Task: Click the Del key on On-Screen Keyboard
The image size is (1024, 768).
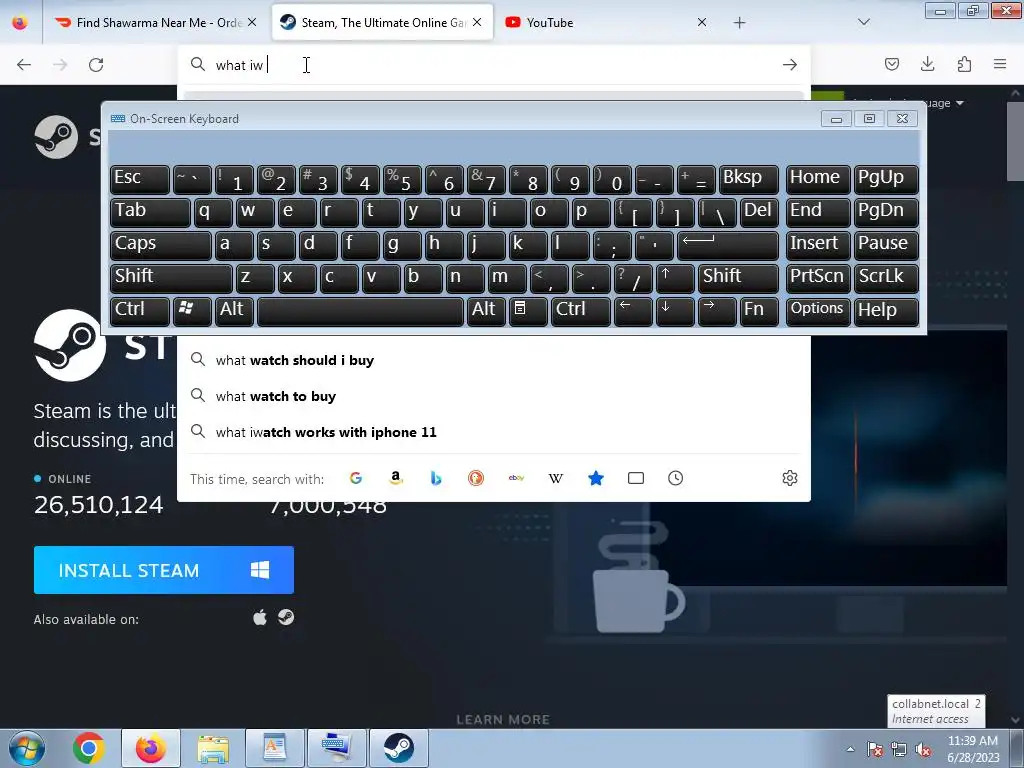Action: (759, 212)
